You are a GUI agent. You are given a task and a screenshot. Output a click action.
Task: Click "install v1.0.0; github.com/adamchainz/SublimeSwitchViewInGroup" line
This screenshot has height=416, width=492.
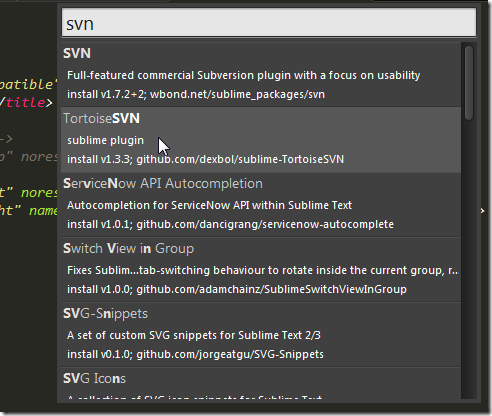tap(237, 289)
